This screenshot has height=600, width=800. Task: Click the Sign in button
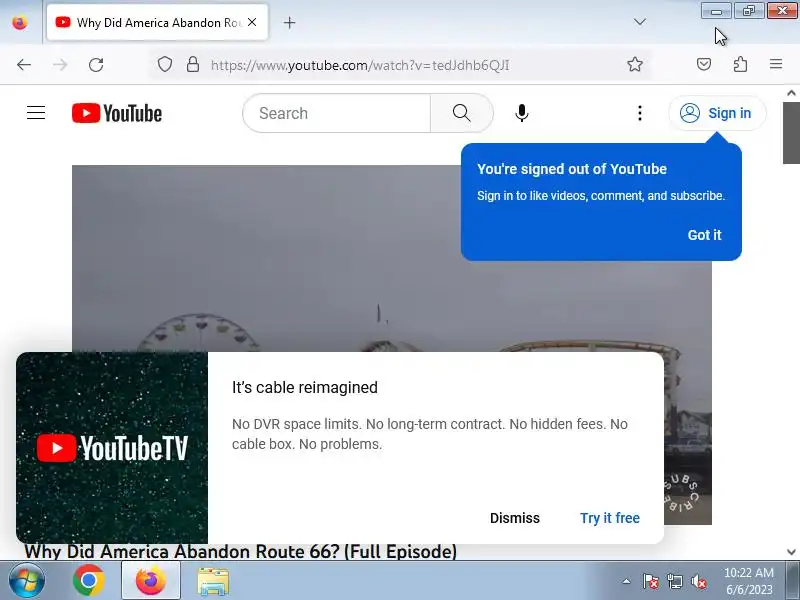point(716,113)
